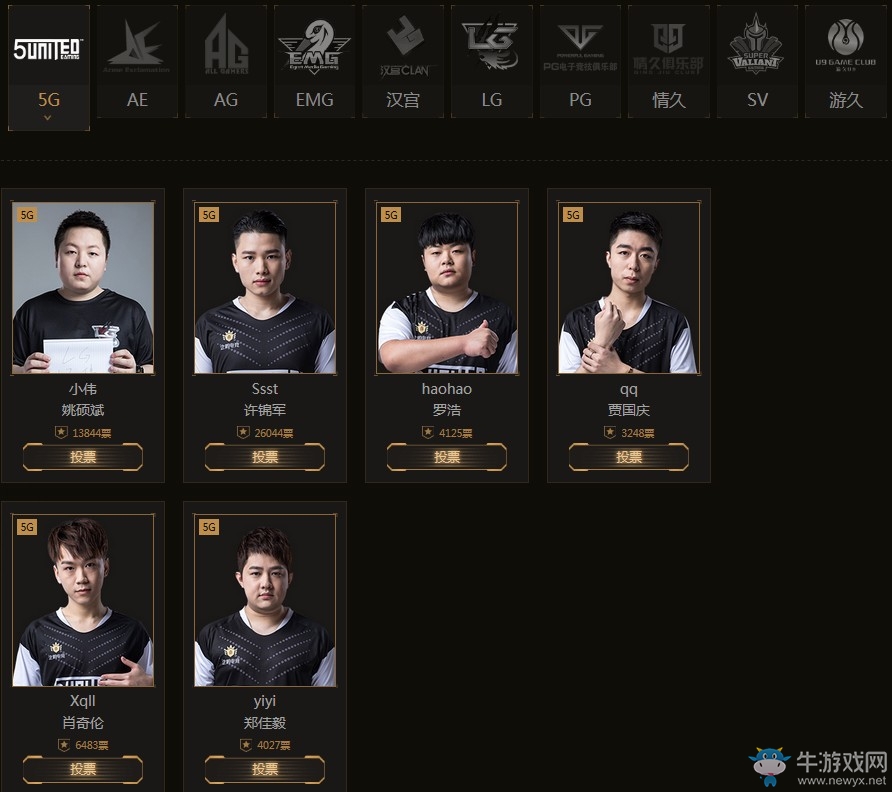Click the 投票 button under haohao
The width and height of the screenshot is (892, 792).
tap(447, 457)
